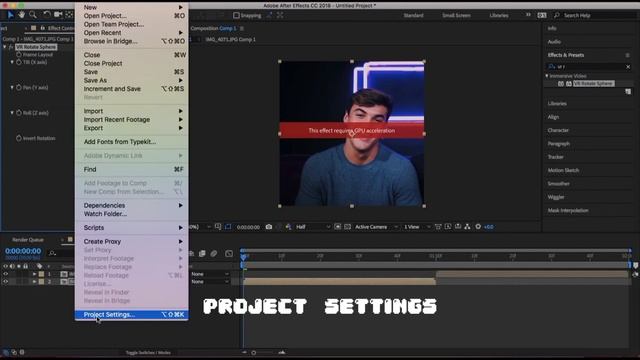The image size is (640, 360).
Task: Choose Project Settings... menu item
Action: 131,315
